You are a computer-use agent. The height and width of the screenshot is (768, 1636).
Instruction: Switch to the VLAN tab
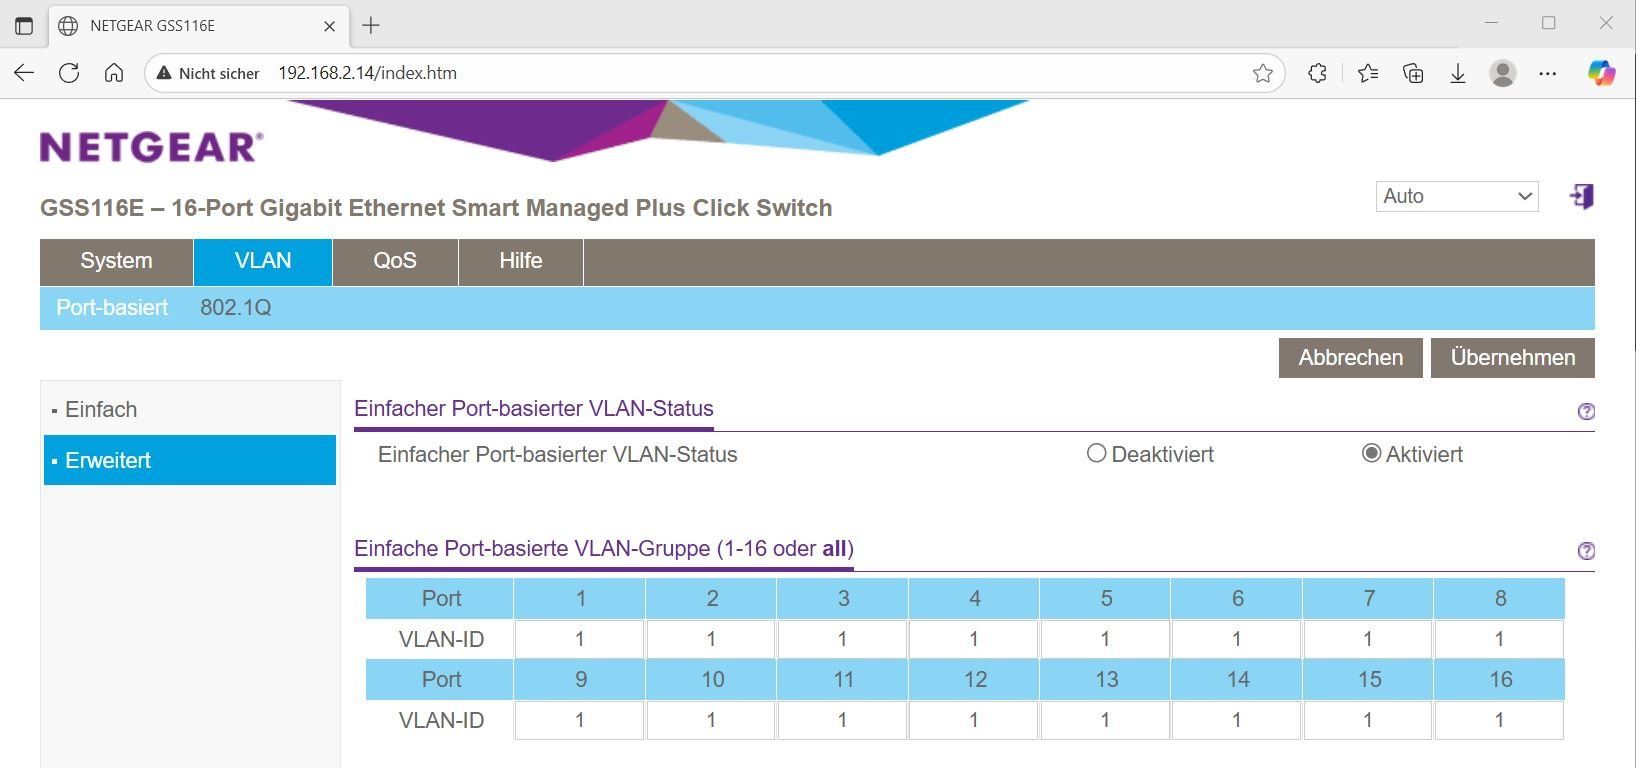[x=263, y=261]
